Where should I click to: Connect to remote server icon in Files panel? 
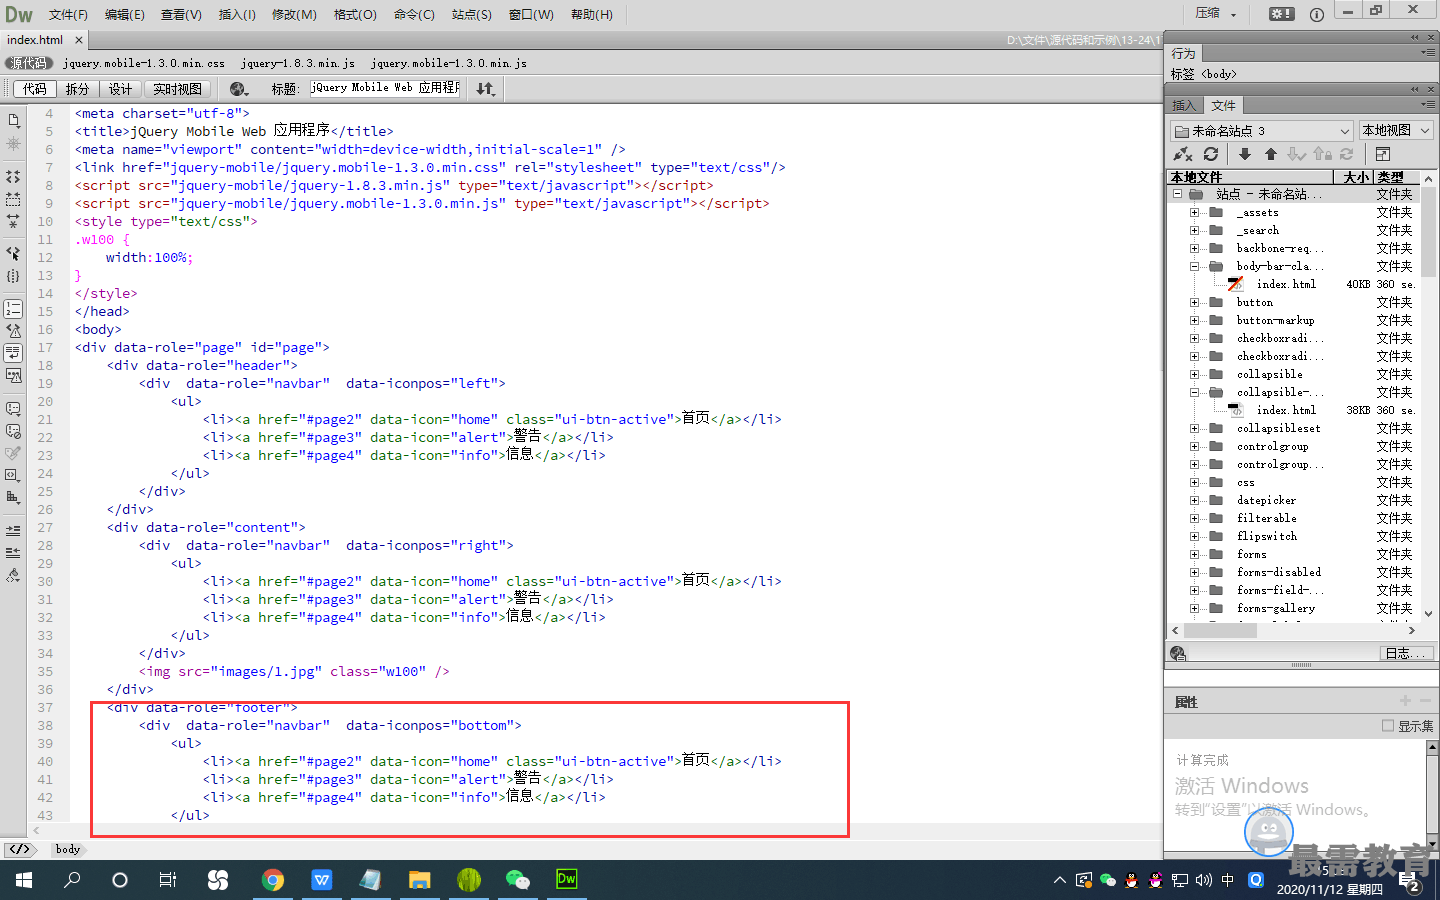1183,154
